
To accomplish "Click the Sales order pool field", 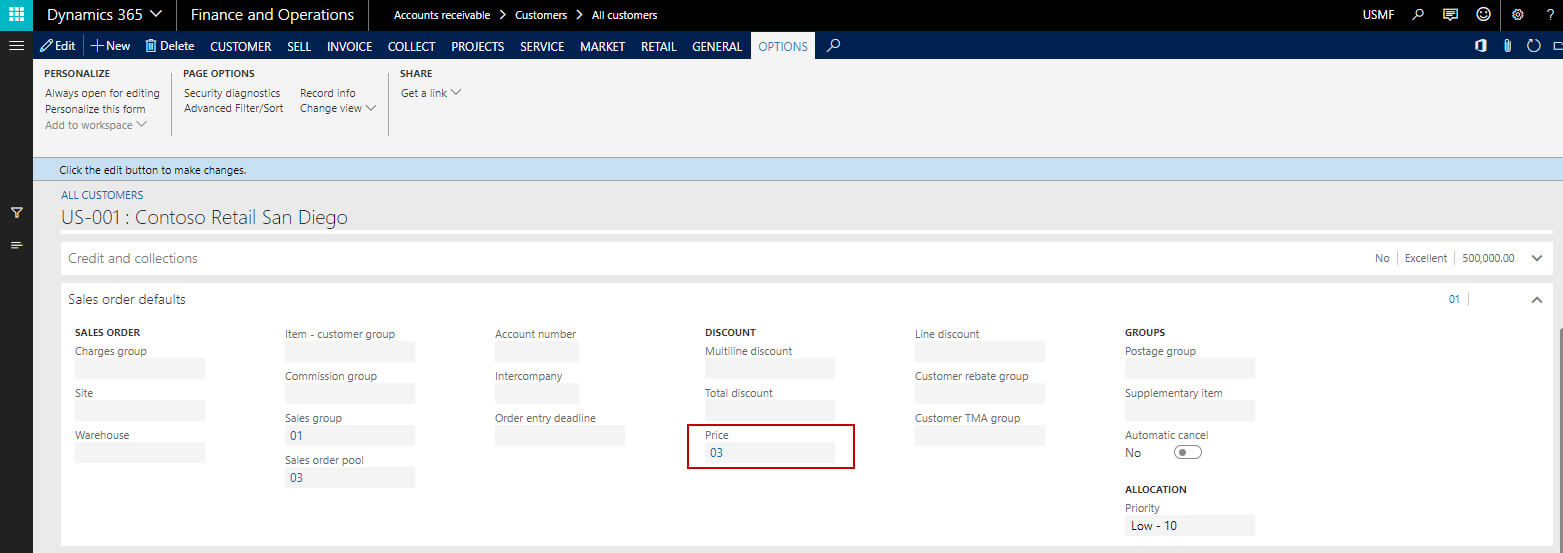I will (x=350, y=477).
